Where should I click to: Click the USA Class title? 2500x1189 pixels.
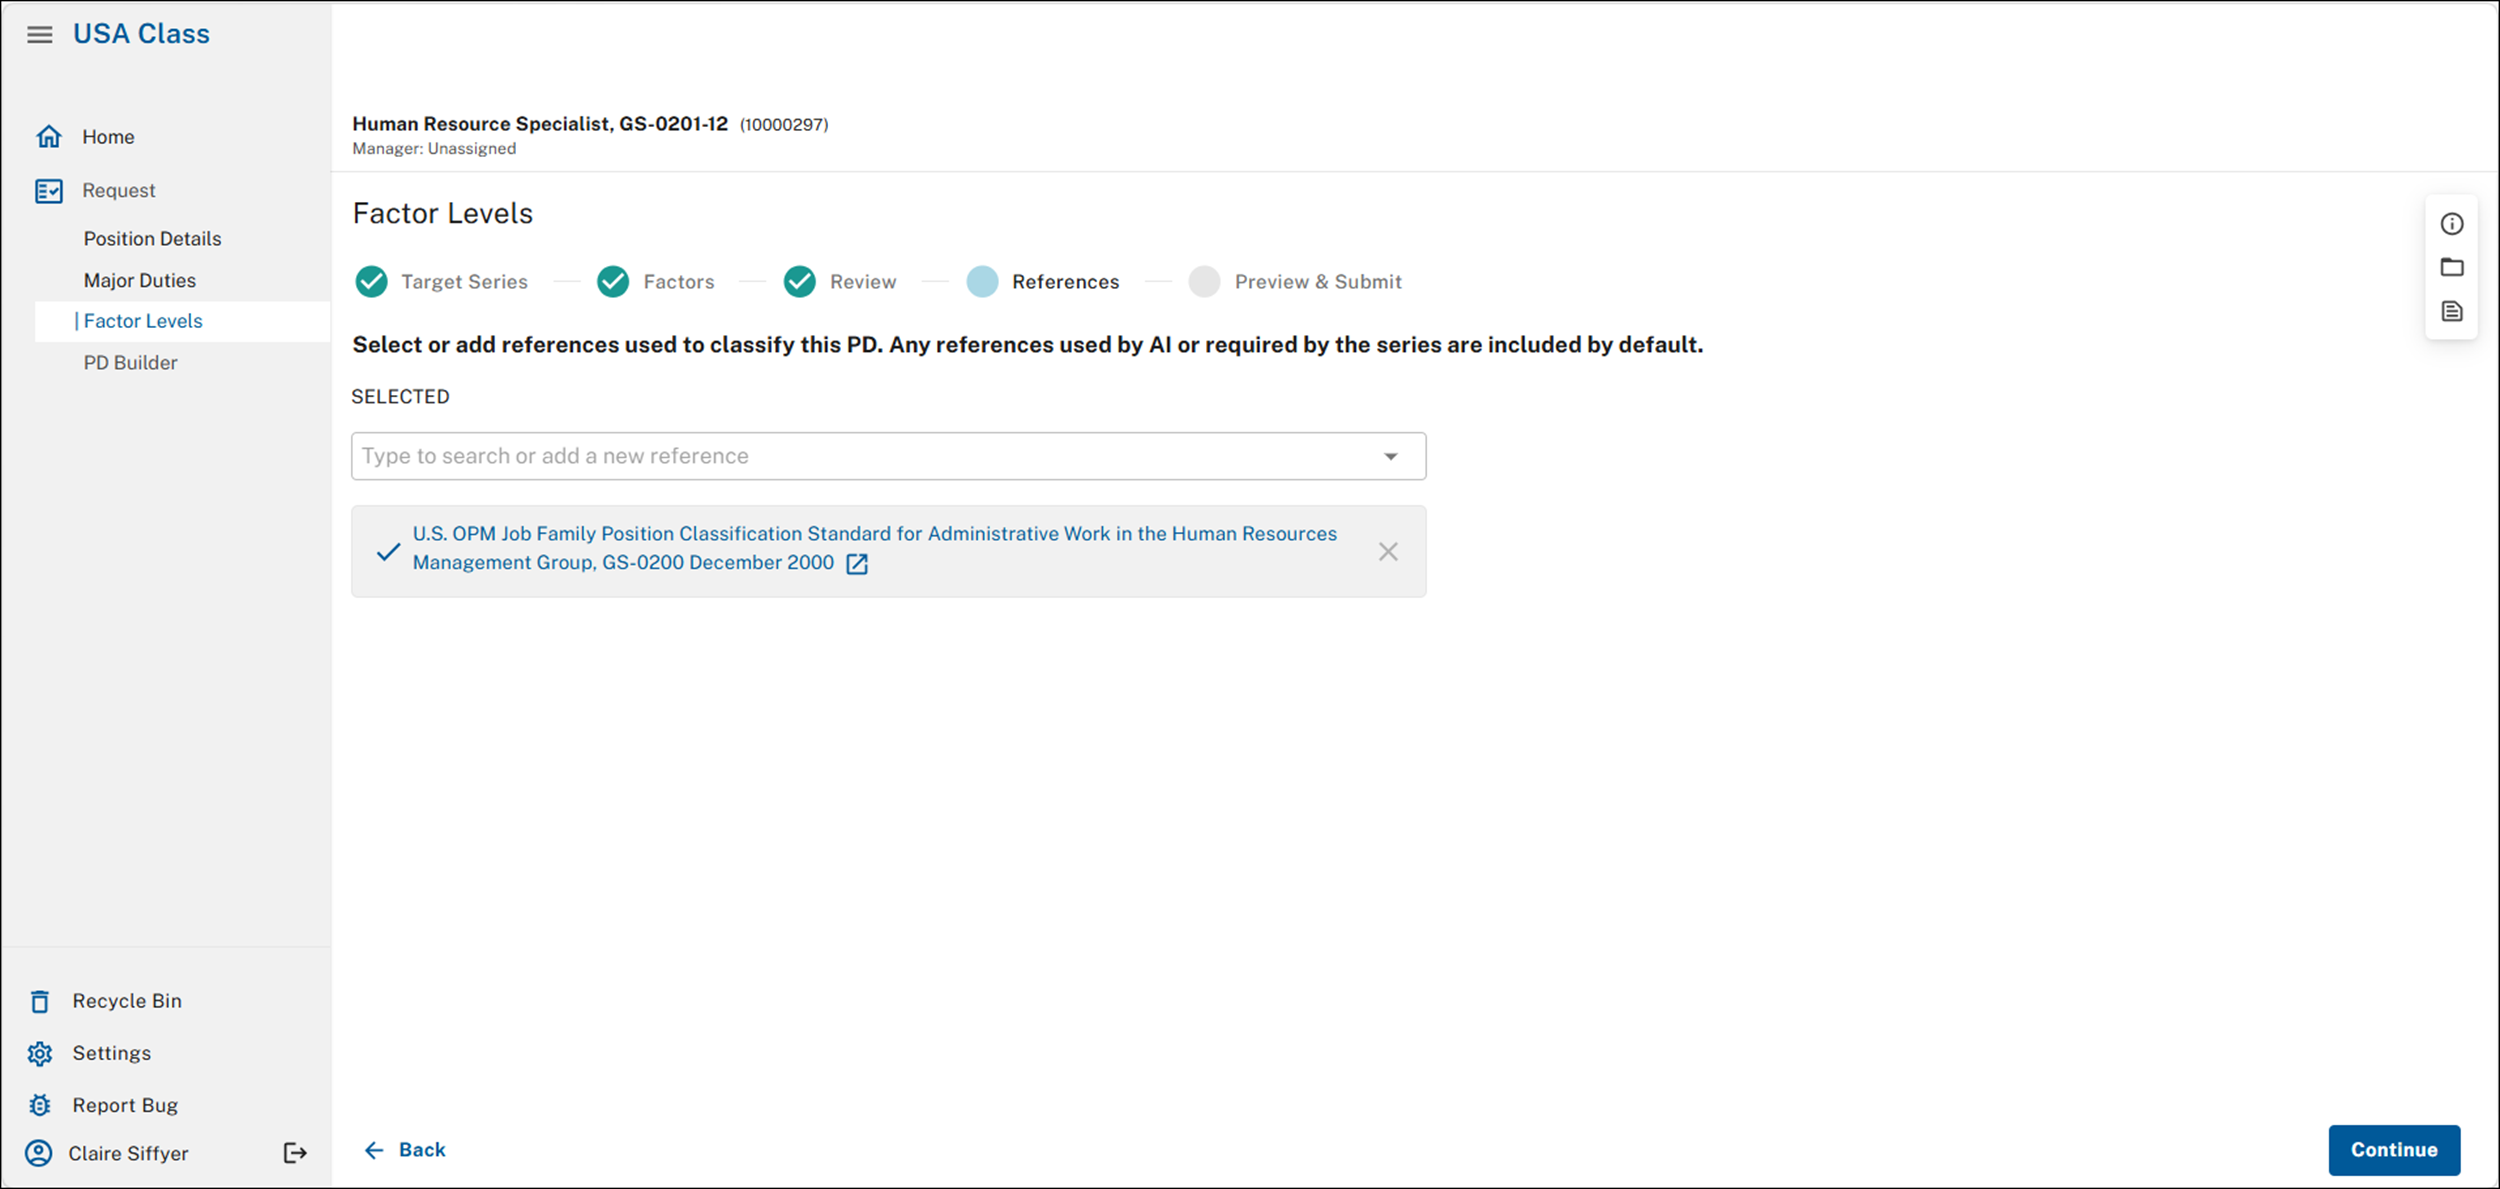(x=141, y=34)
